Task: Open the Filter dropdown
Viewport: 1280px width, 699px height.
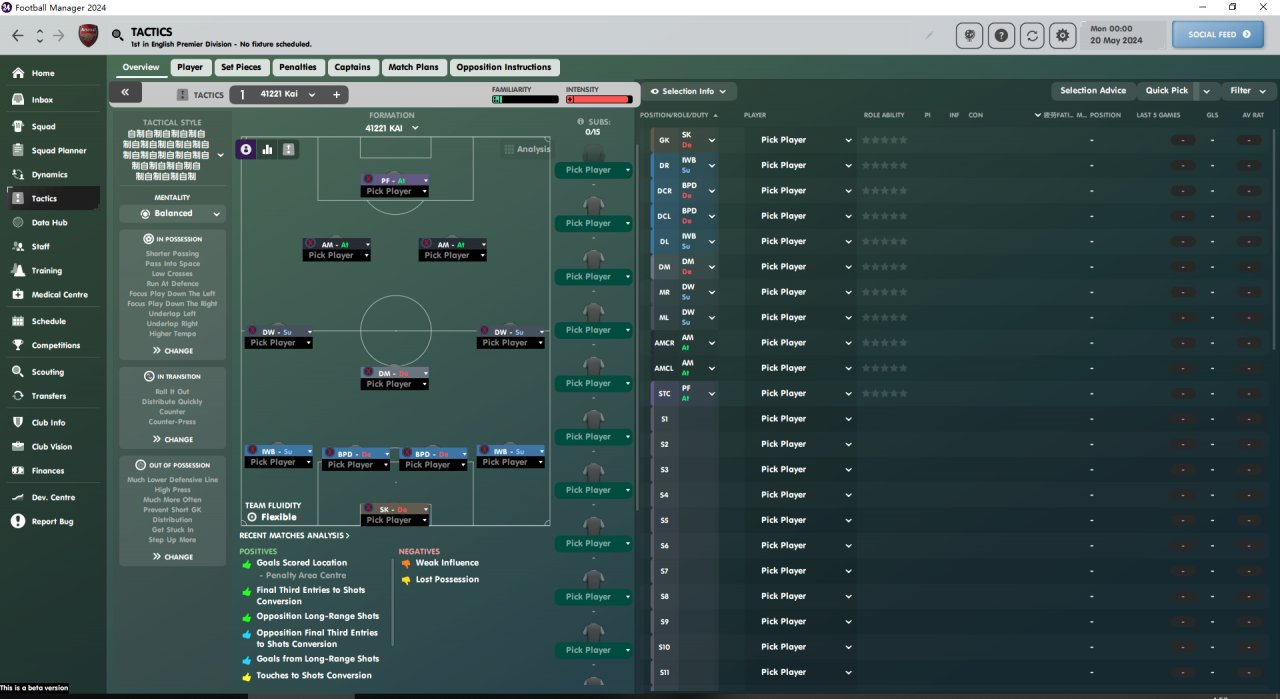Action: pyautogui.click(x=1247, y=91)
